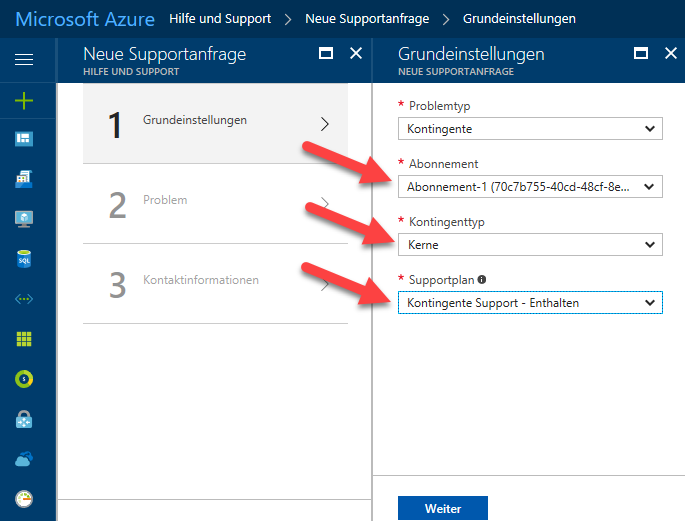The image size is (685, 521).
Task: Select step 2 Problem
Action: (x=215, y=204)
